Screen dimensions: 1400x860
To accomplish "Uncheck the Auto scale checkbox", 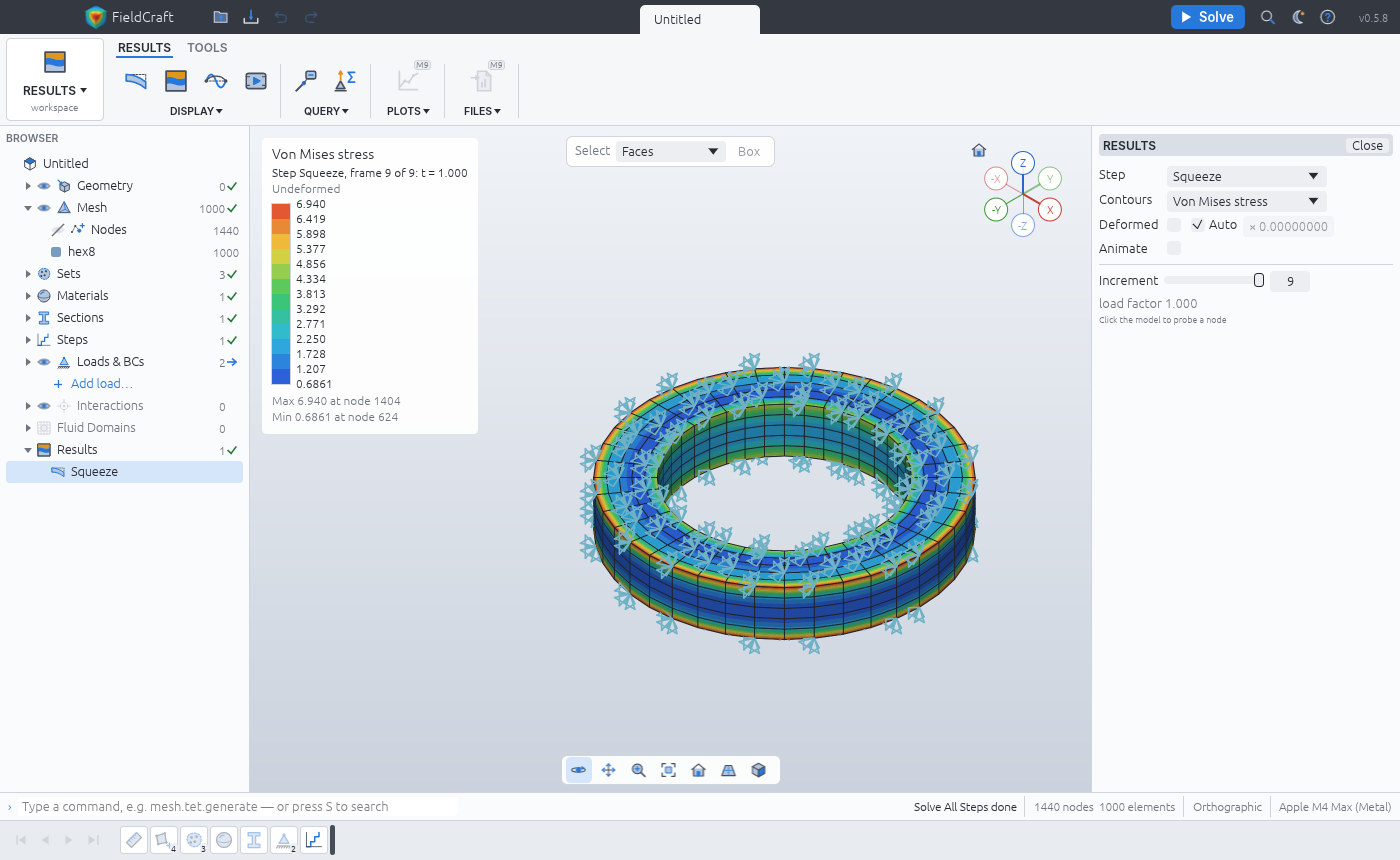I will (x=1198, y=225).
